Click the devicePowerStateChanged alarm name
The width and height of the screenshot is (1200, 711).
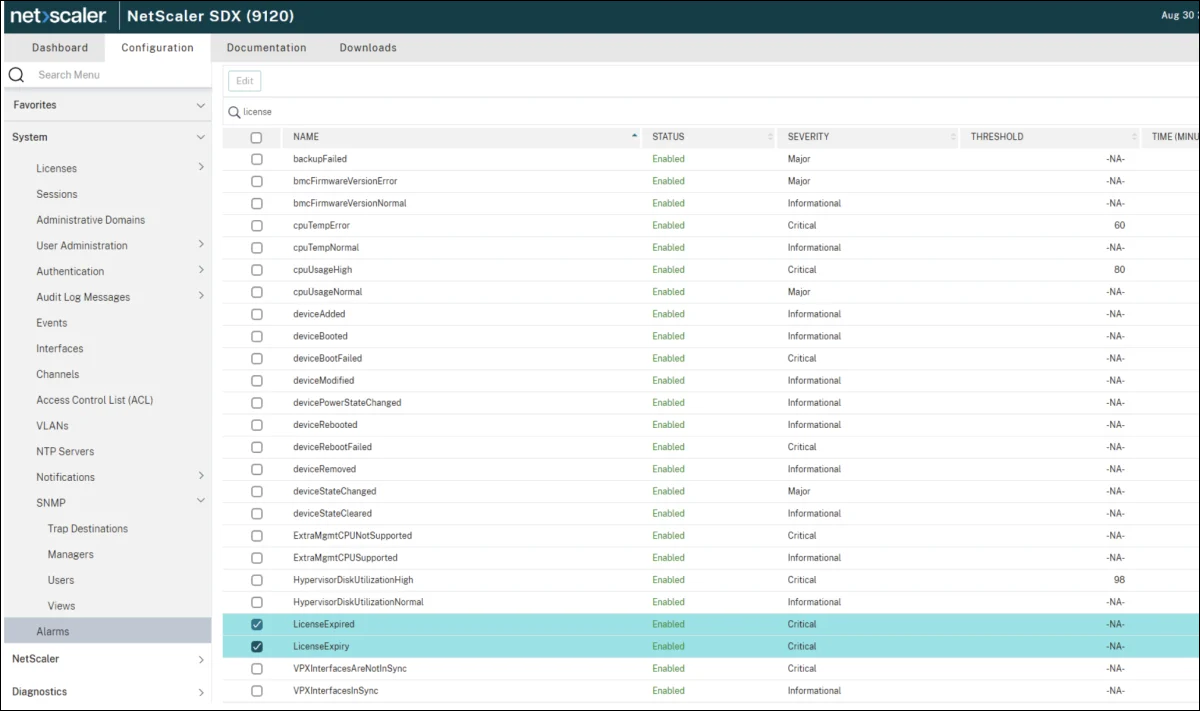coord(347,403)
